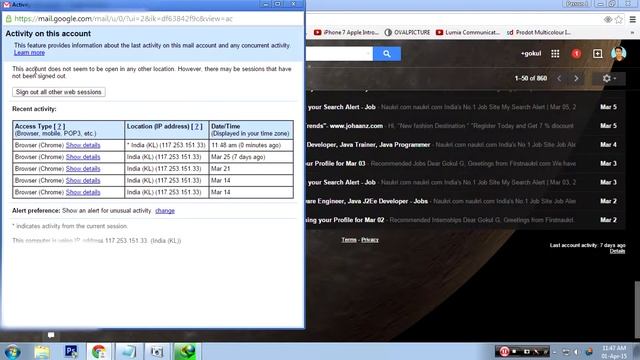This screenshot has height=360, width=640.
Task: Open the Chrome hamburger menu
Action: point(633,19)
